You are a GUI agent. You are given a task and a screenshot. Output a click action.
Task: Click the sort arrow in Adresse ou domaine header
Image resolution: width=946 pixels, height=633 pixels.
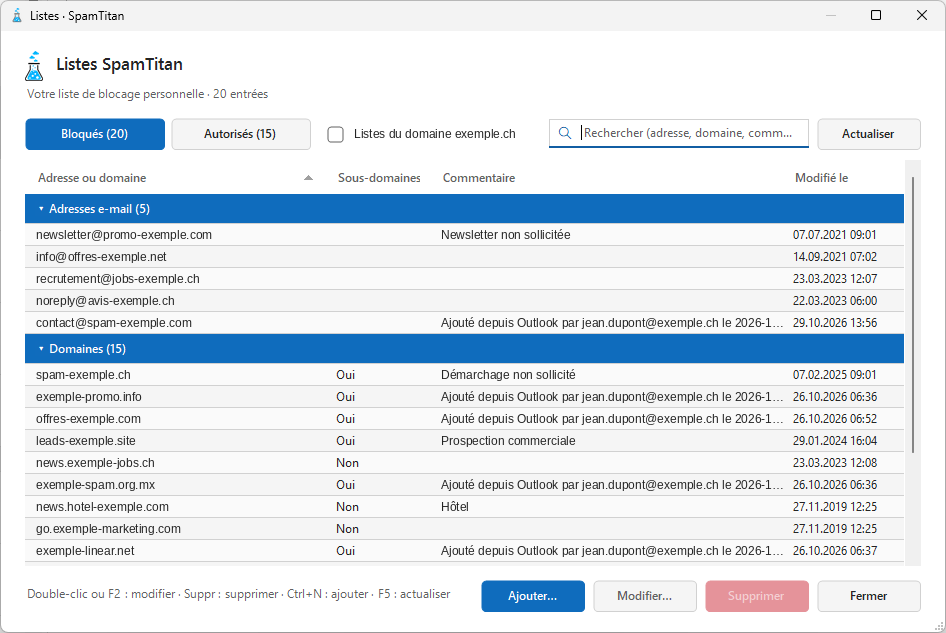[308, 178]
